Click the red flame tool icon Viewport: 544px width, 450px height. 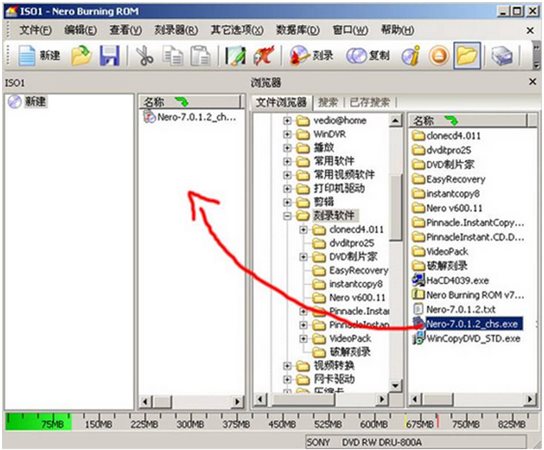point(264,56)
